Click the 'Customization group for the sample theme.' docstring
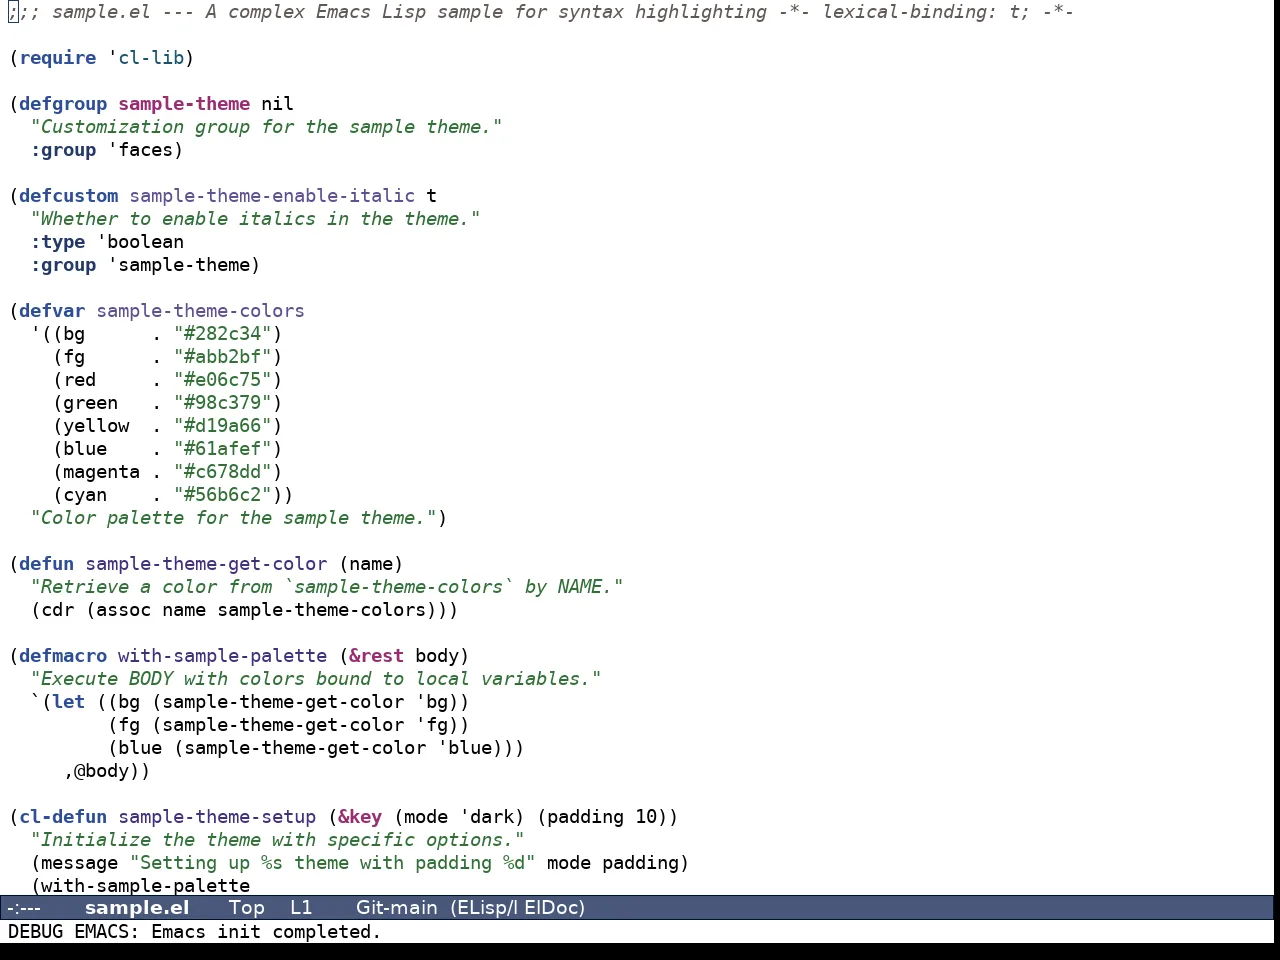Viewport: 1280px width, 960px height. 266,127
